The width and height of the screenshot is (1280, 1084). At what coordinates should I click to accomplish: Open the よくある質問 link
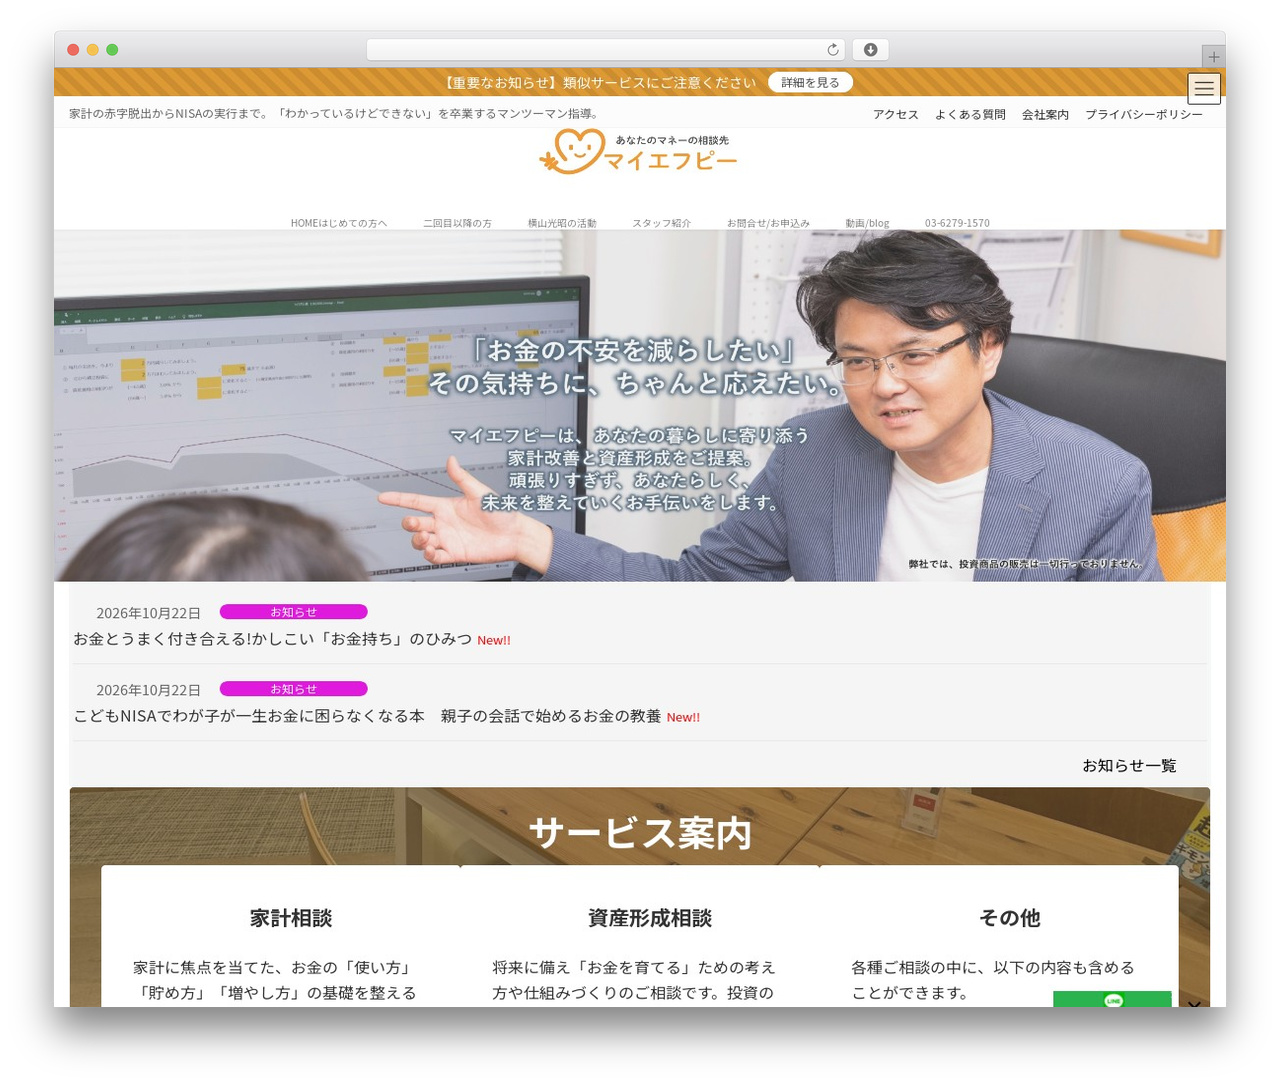(970, 115)
